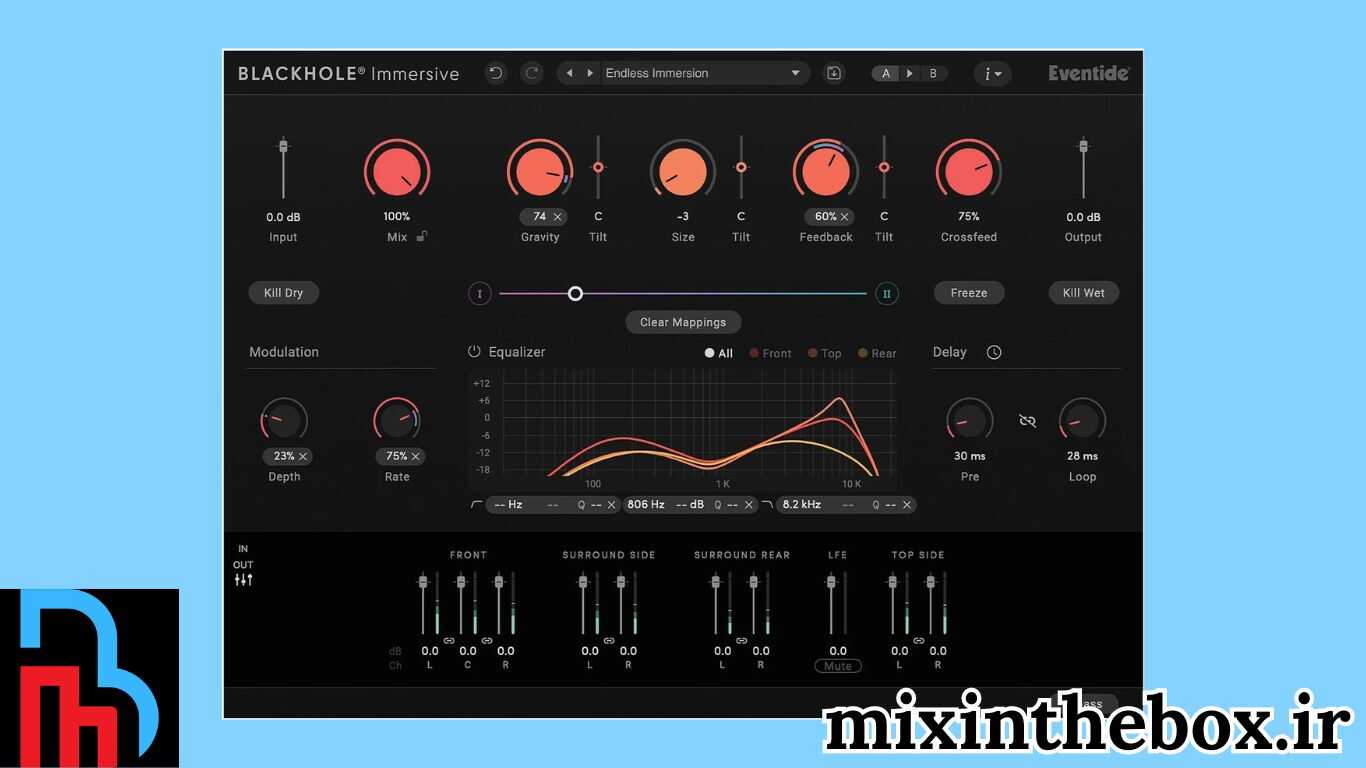This screenshot has height=768, width=1366.
Task: Select the All EQ channel option
Action: click(x=719, y=353)
